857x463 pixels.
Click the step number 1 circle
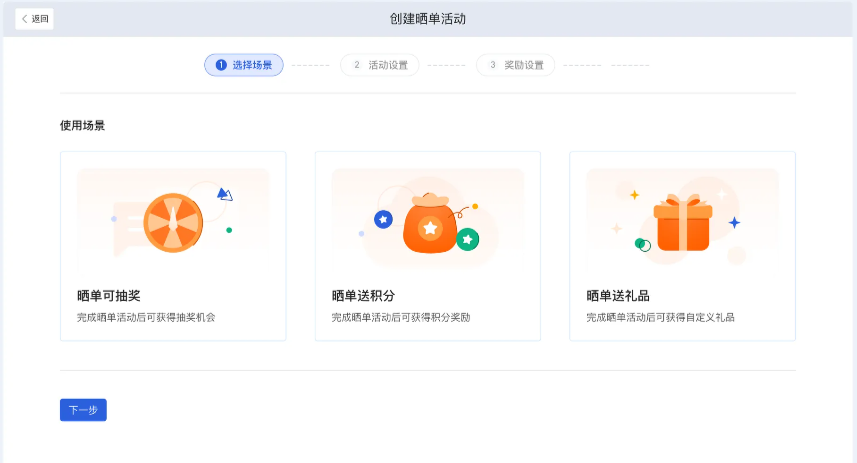pos(221,65)
